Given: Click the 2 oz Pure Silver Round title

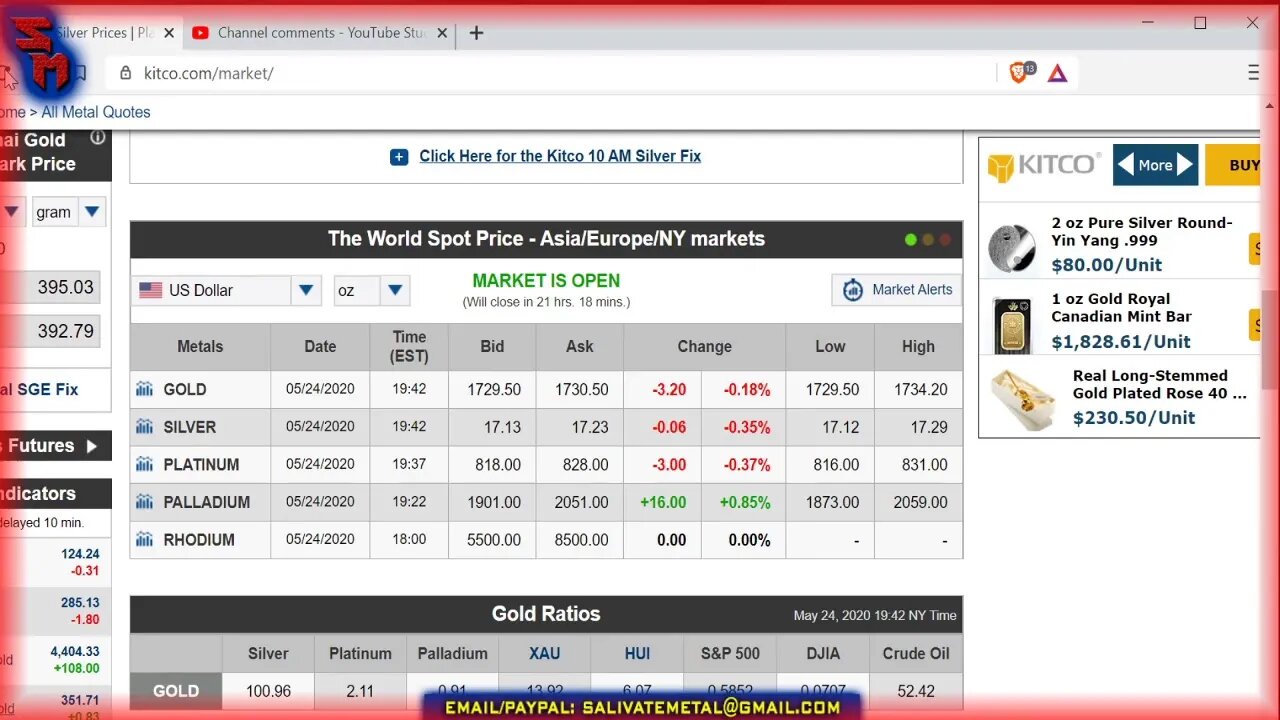Looking at the screenshot, I should (1142, 231).
